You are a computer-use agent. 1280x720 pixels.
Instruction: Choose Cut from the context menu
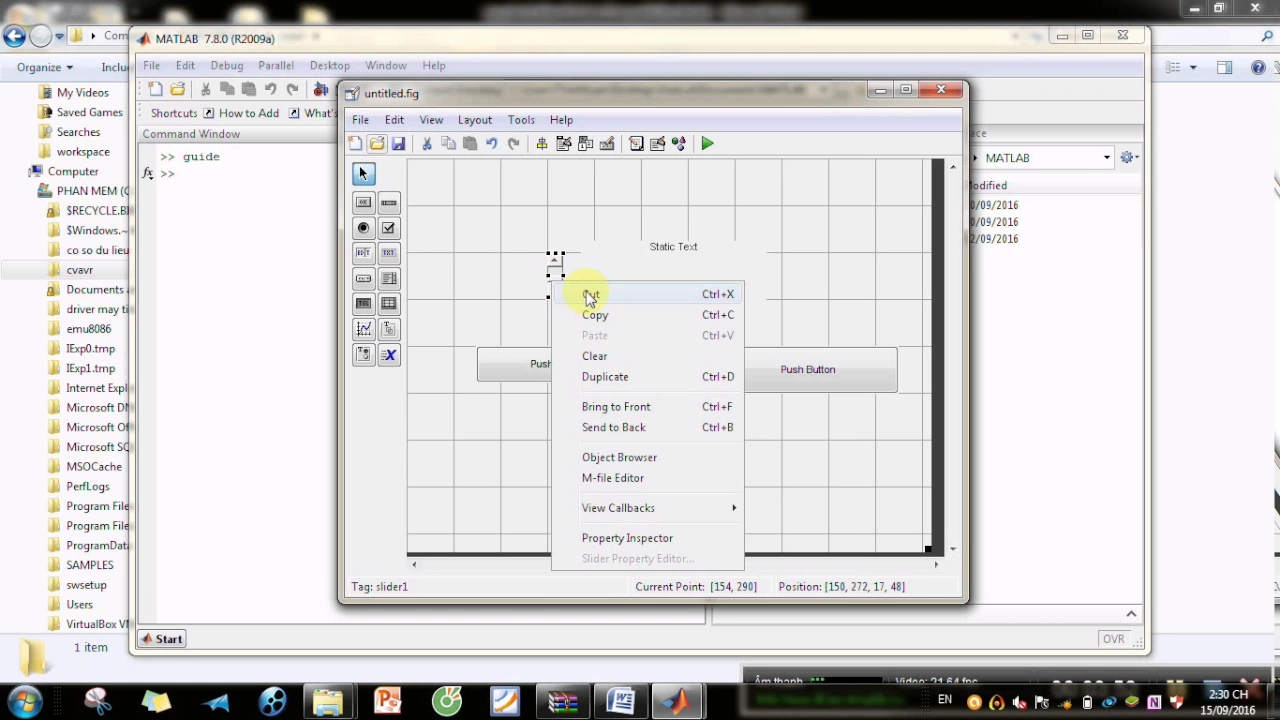[x=648, y=295]
